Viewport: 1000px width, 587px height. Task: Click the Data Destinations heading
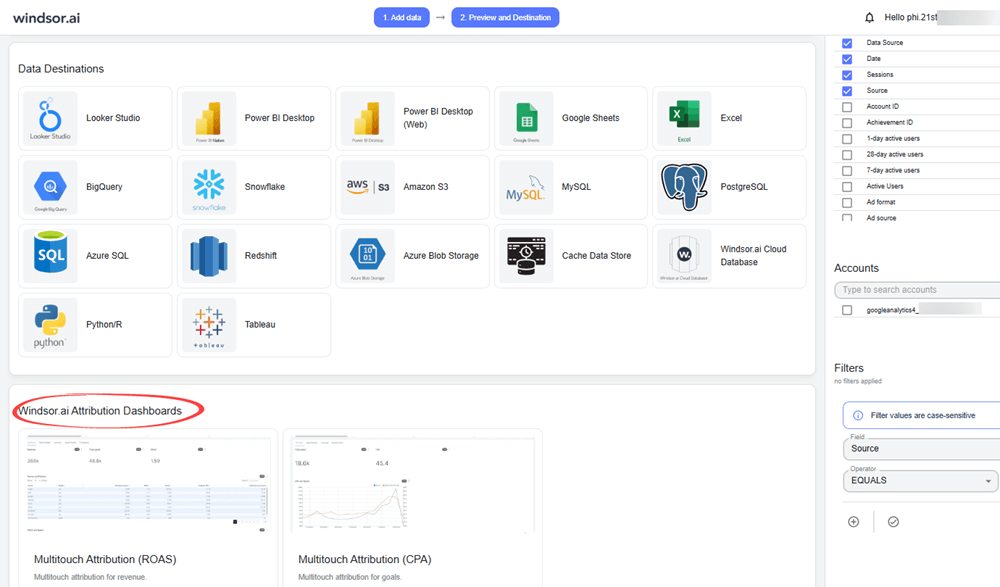pos(61,69)
